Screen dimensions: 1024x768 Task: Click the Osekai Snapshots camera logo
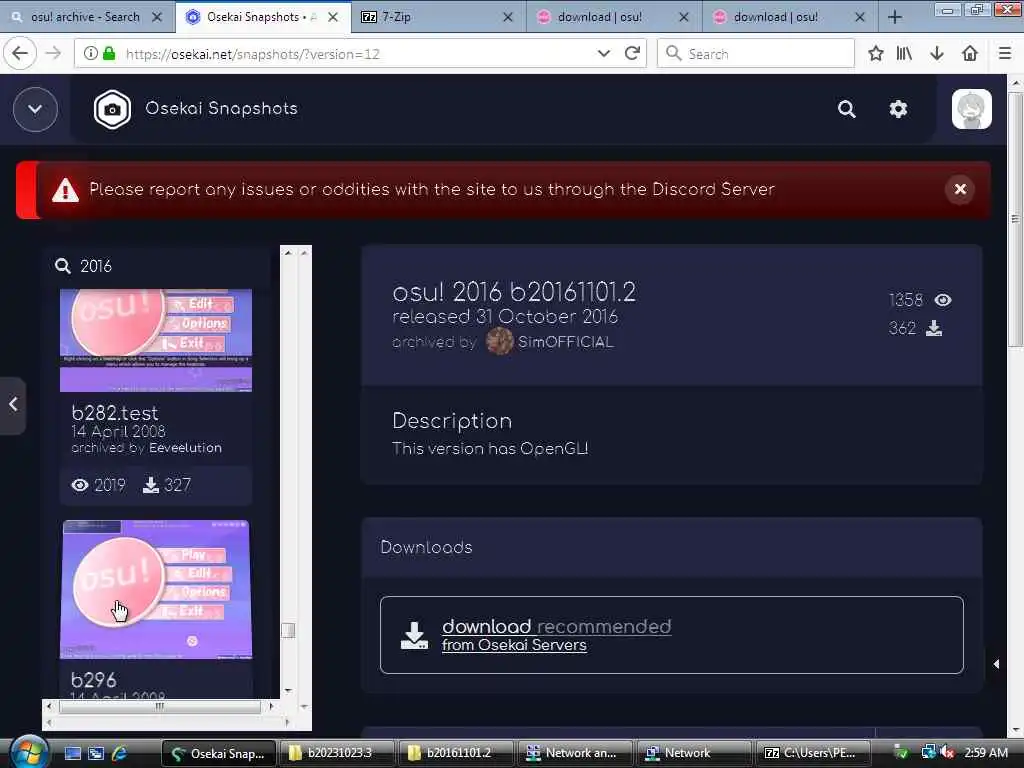(x=112, y=109)
